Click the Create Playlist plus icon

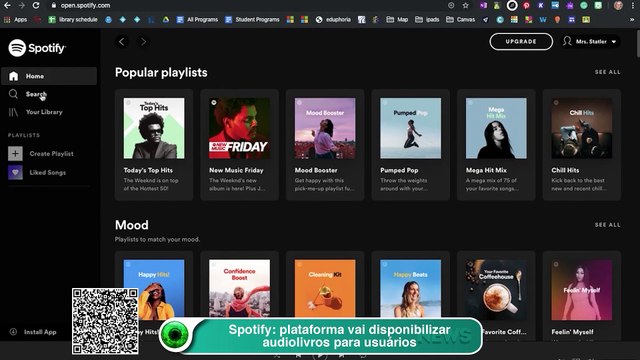point(15,153)
